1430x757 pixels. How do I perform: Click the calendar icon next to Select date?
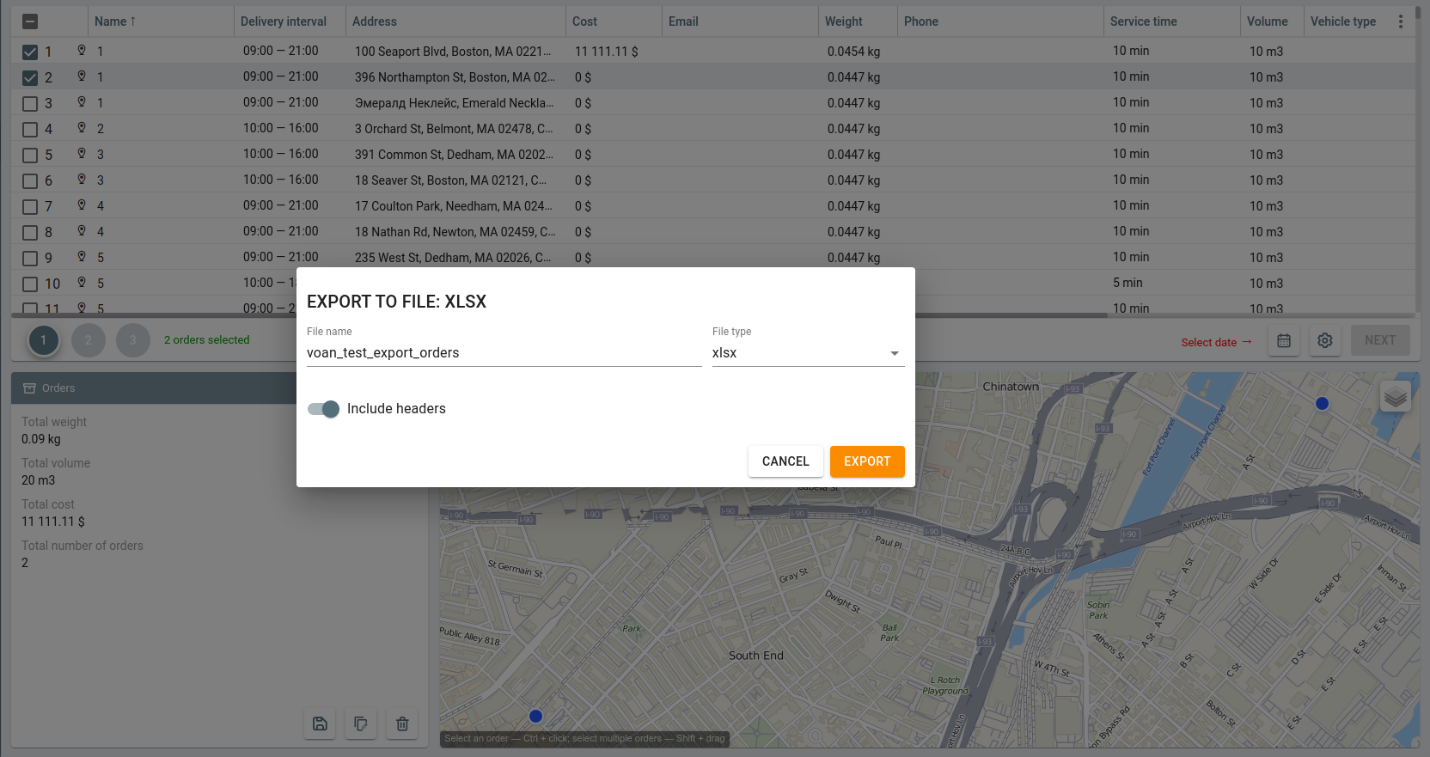[x=1284, y=341]
